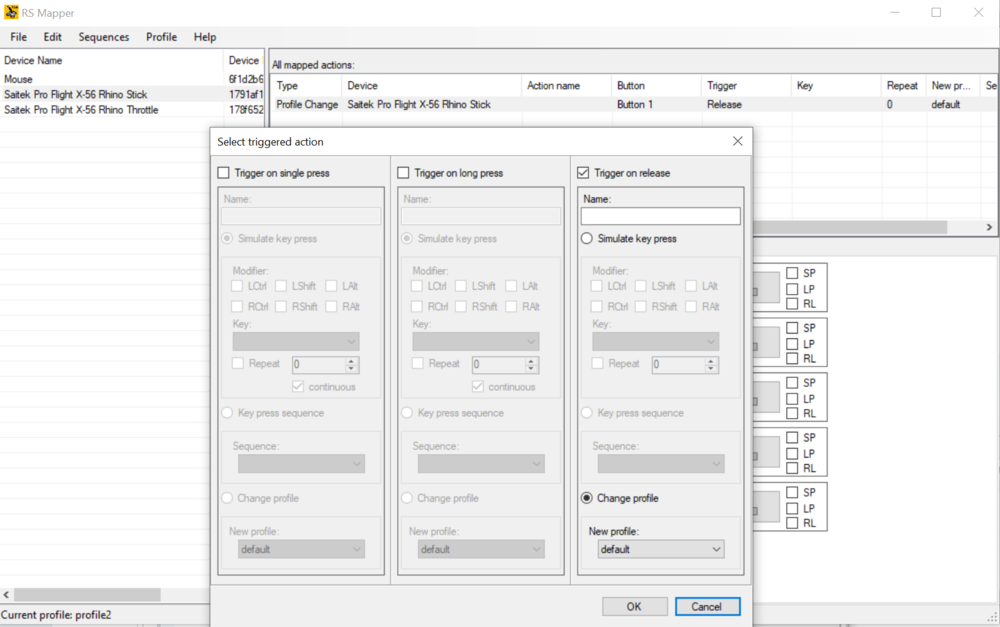
Task: Enable Trigger on long press checkbox
Action: click(403, 173)
